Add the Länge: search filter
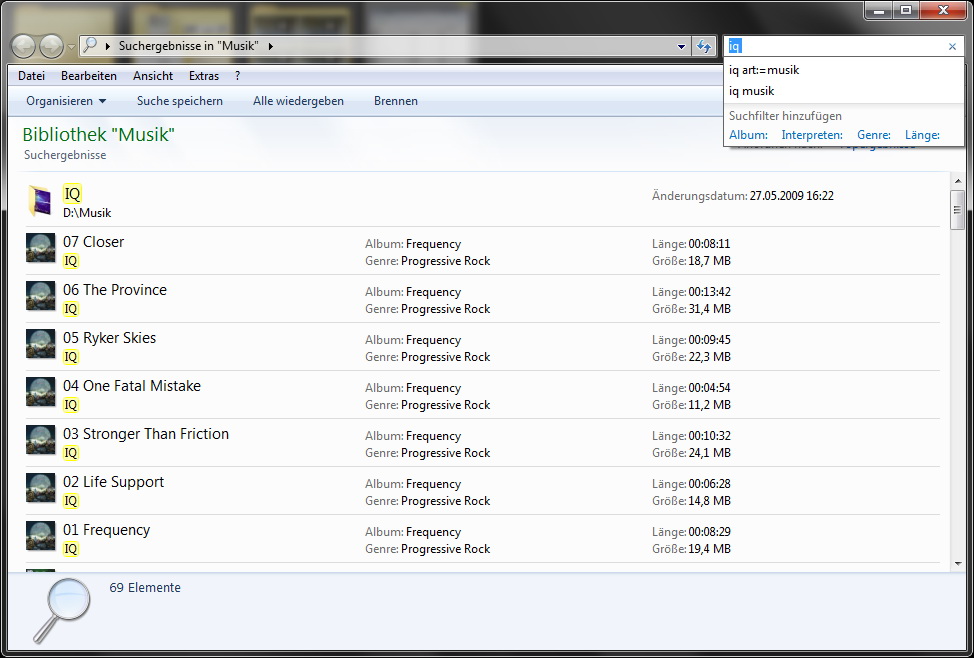974x658 pixels. [x=922, y=135]
